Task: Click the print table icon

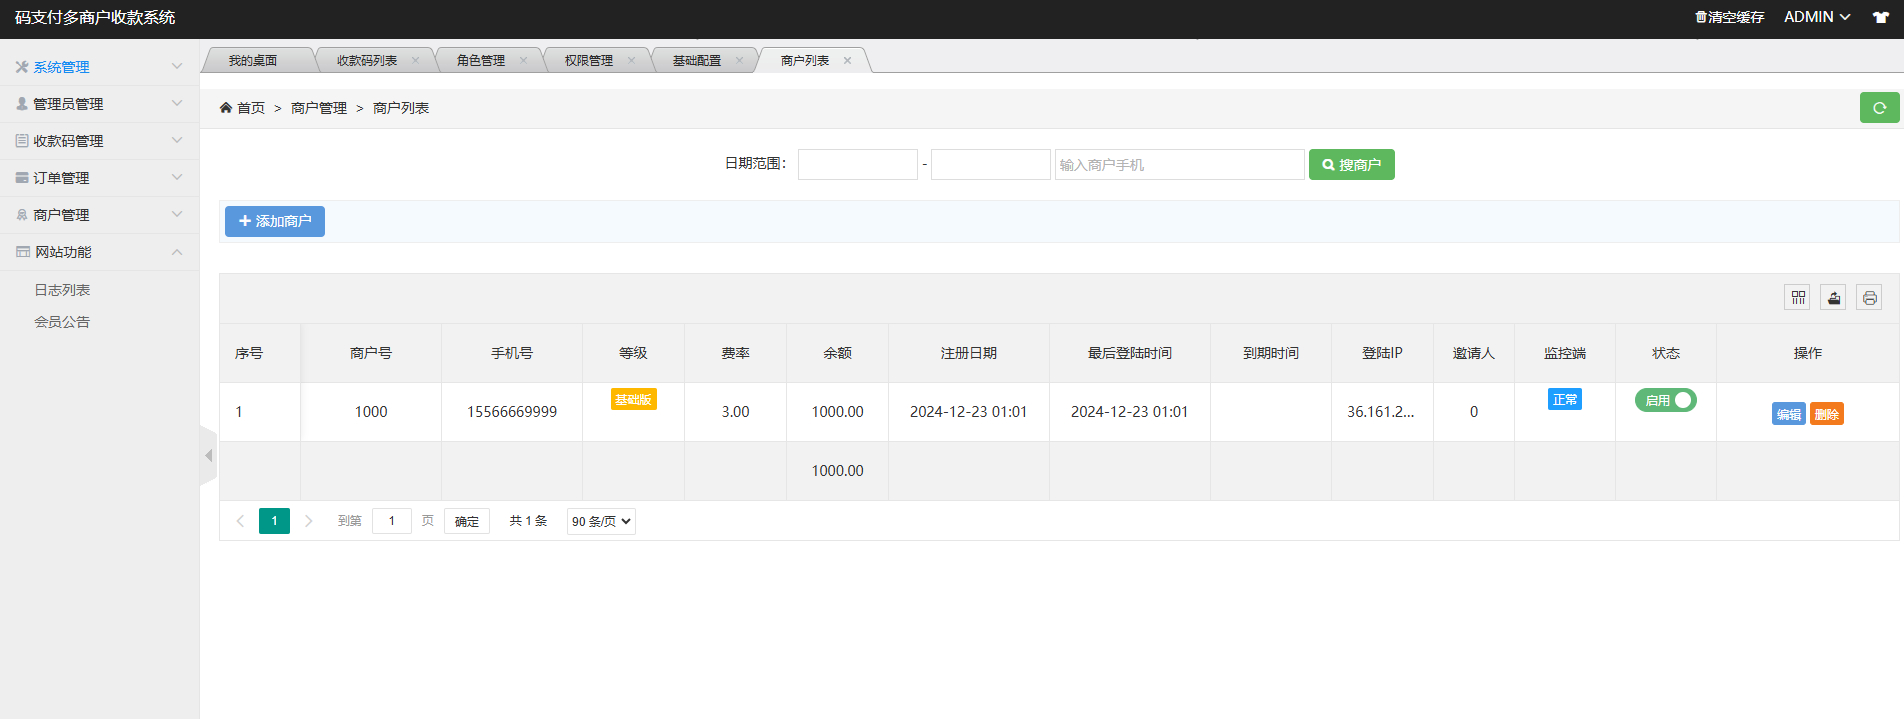Action: pos(1869,297)
